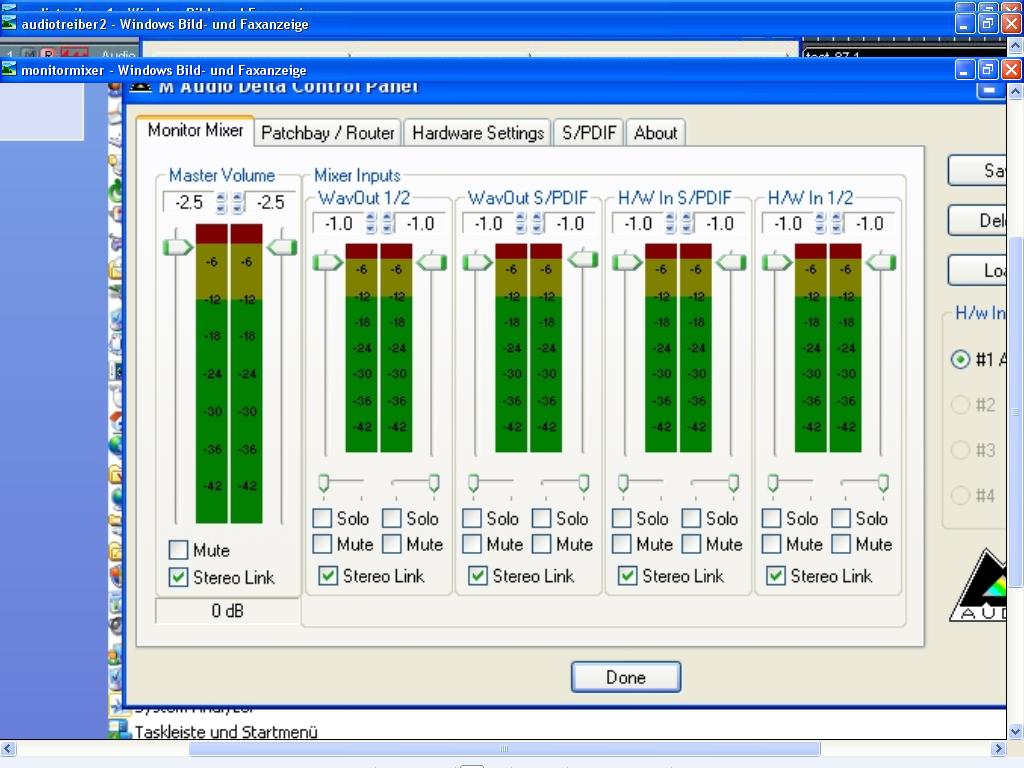The image size is (1024, 768).
Task: Click the left Master Volume -2.5 field
Action: coord(189,202)
